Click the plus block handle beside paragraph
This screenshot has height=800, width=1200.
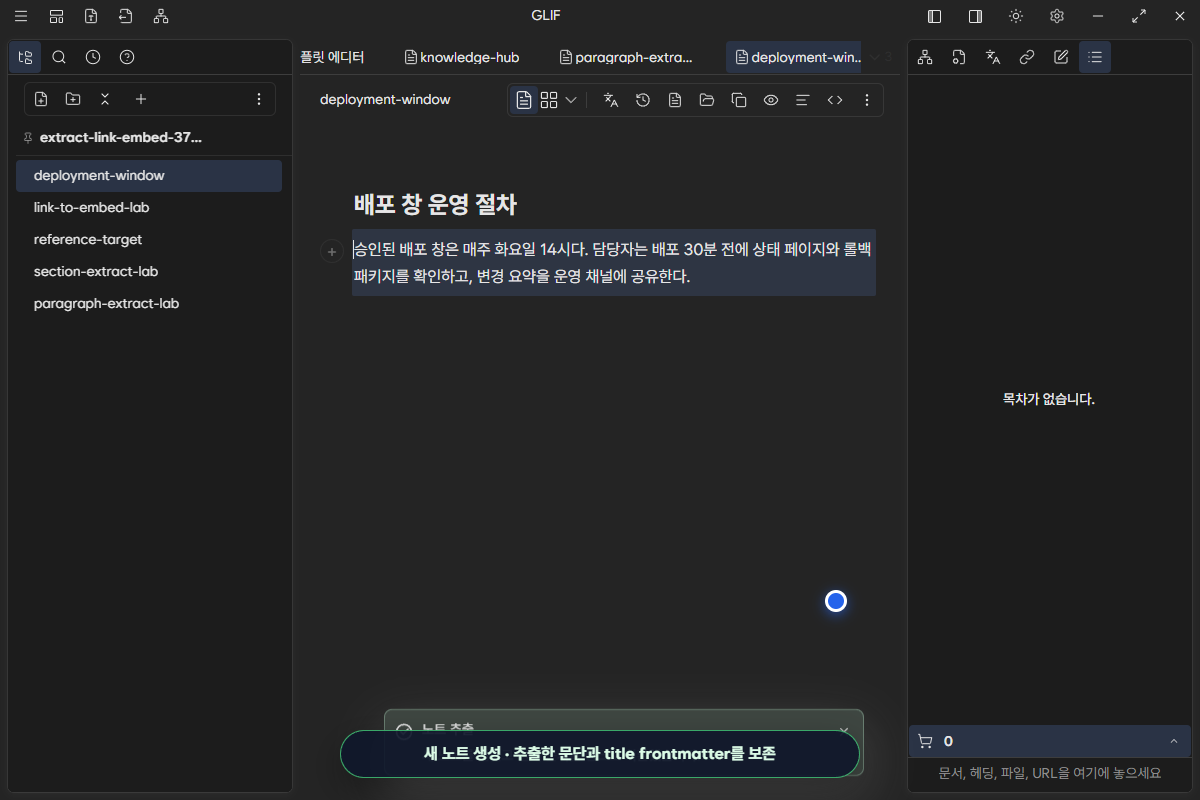(332, 252)
